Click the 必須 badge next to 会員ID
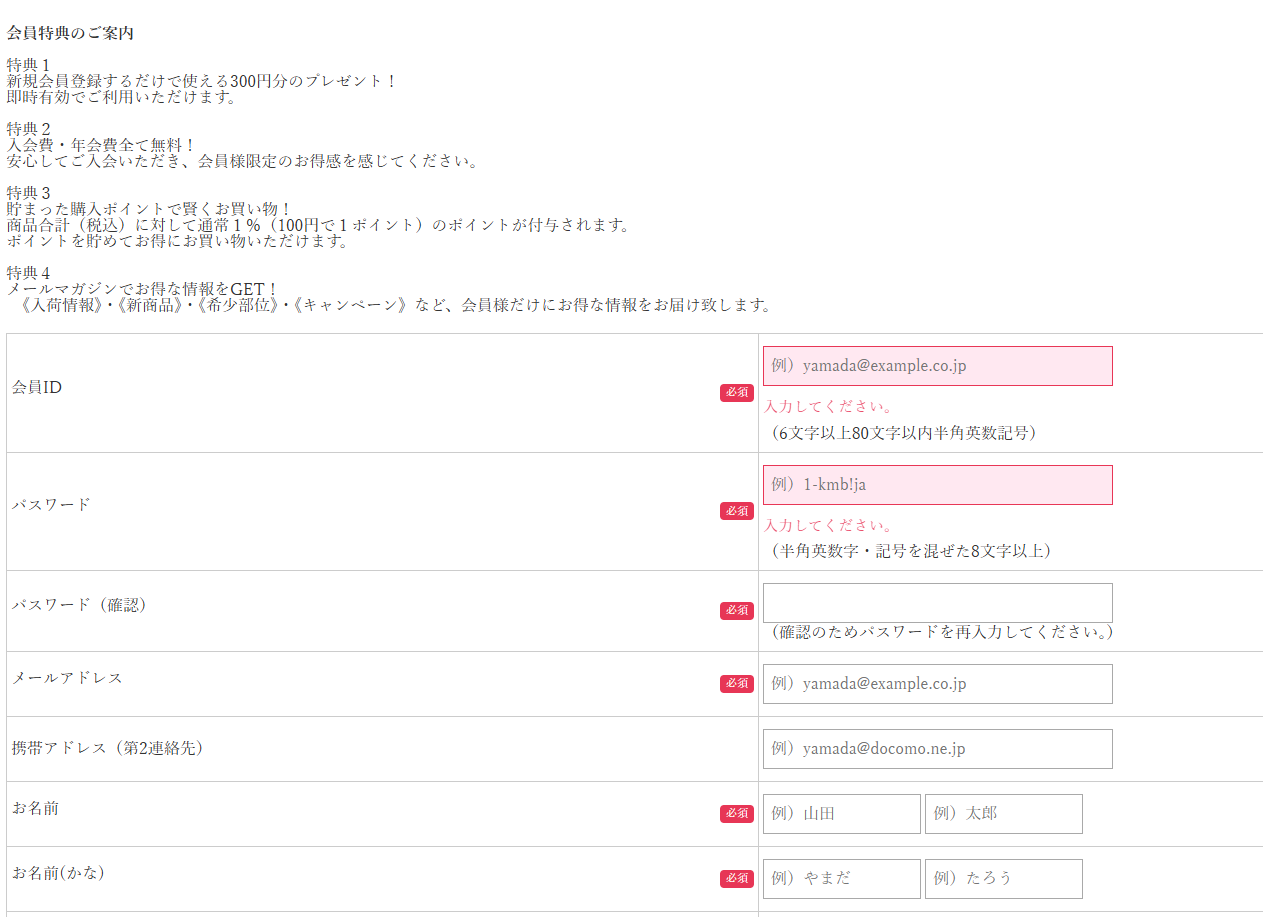 737,393
